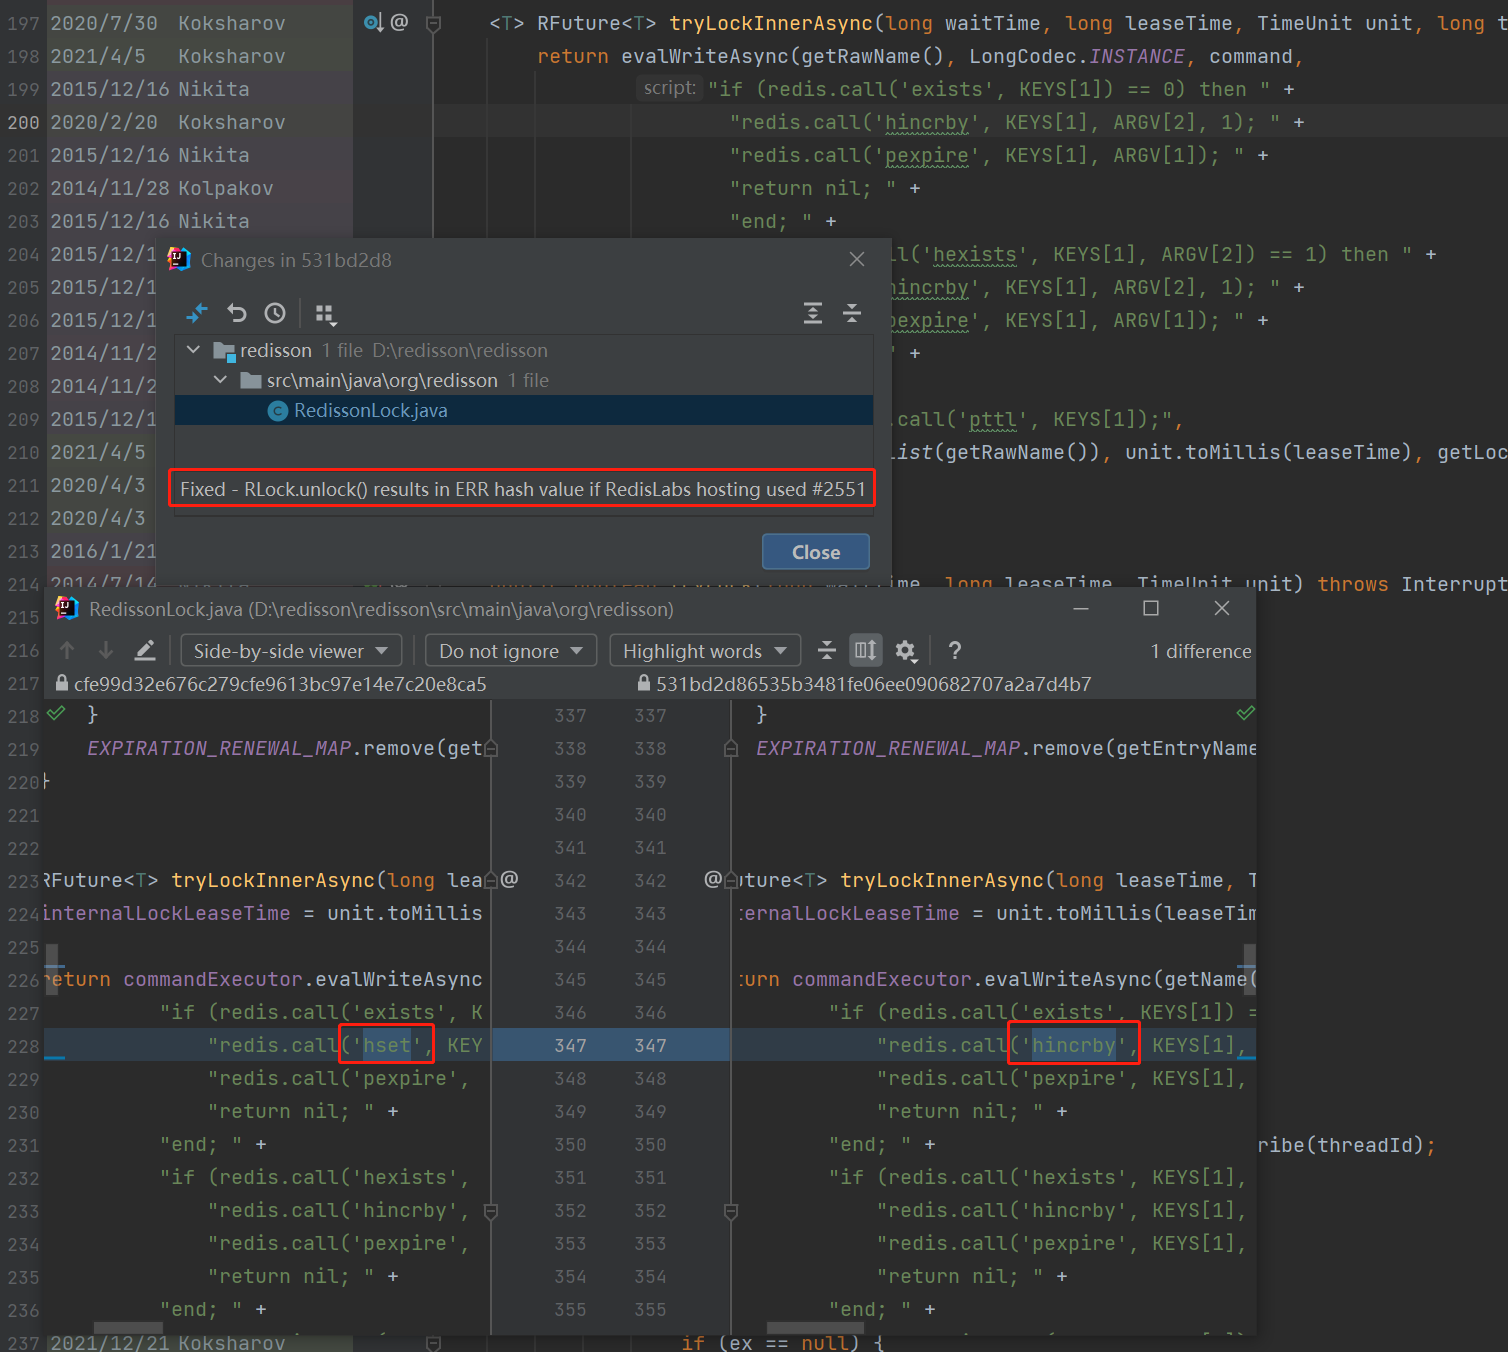Open the Side-by-side viewer dropdown
The width and height of the screenshot is (1508, 1352).
point(291,651)
